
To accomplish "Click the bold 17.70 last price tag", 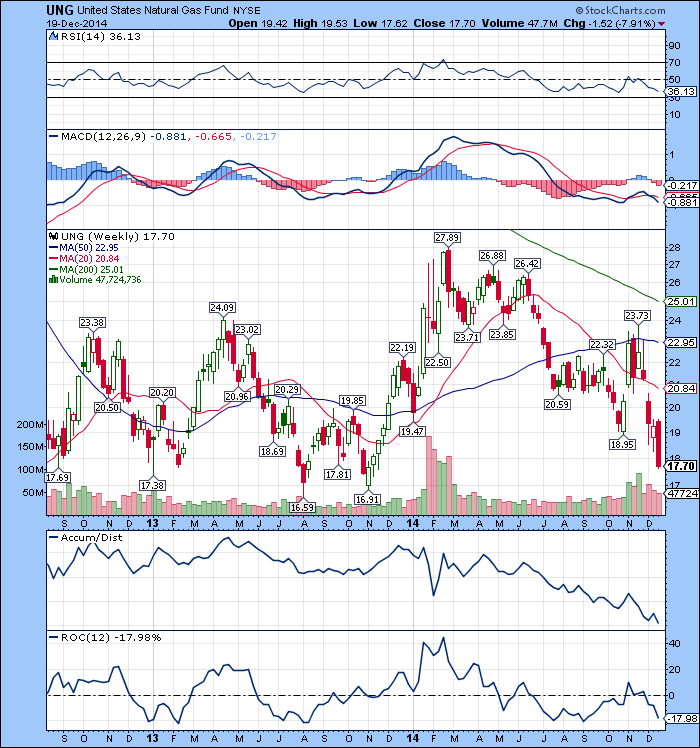I will pyautogui.click(x=681, y=466).
